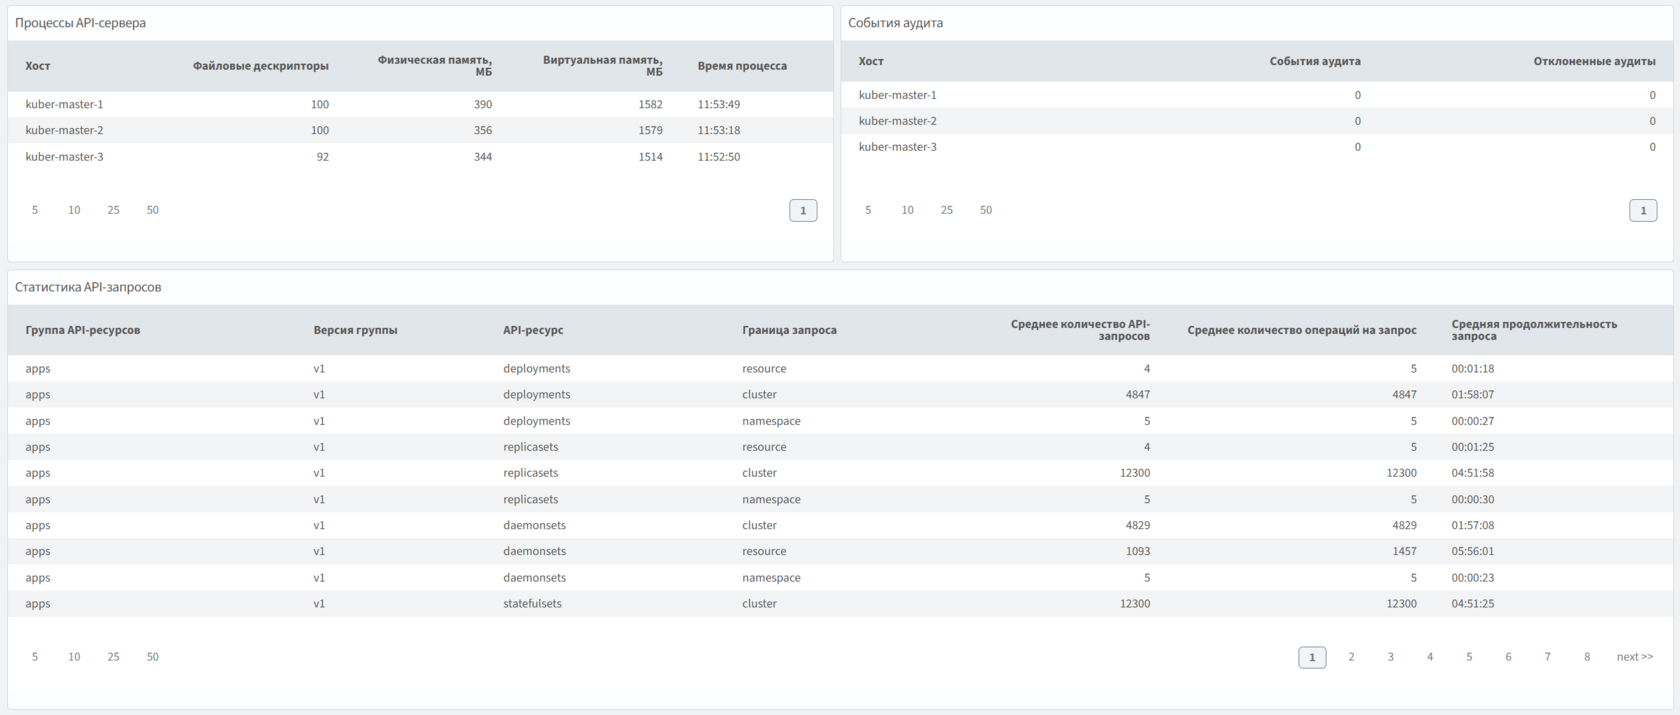Choose 10 rows per page in API statistics table
The width and height of the screenshot is (1680, 715).
[x=74, y=657]
